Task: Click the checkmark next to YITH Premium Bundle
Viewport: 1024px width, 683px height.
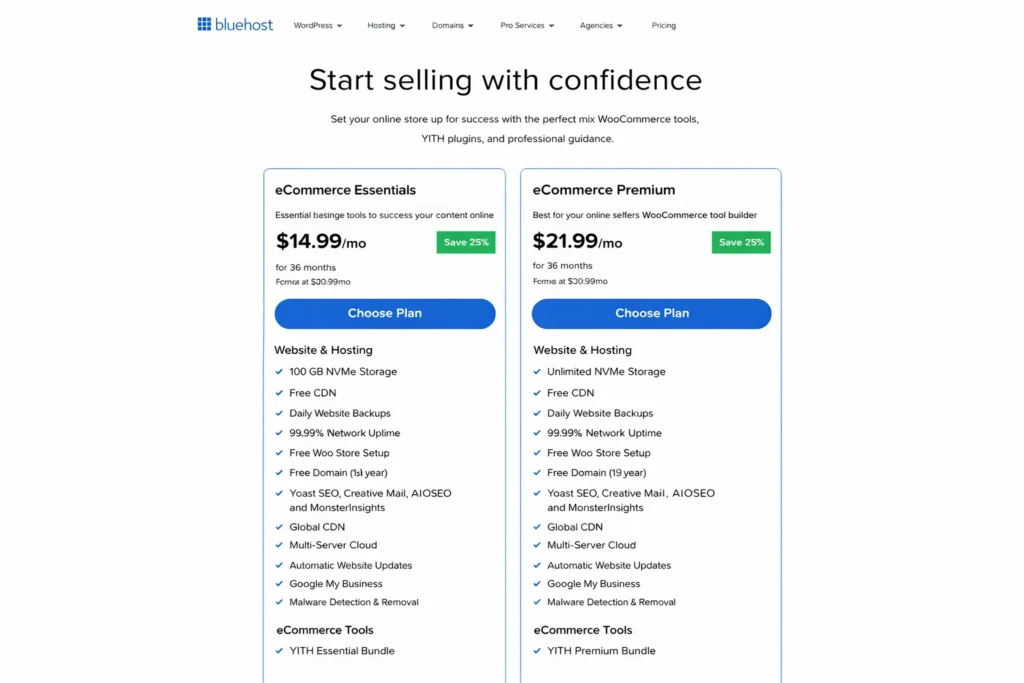Action: pyautogui.click(x=537, y=650)
